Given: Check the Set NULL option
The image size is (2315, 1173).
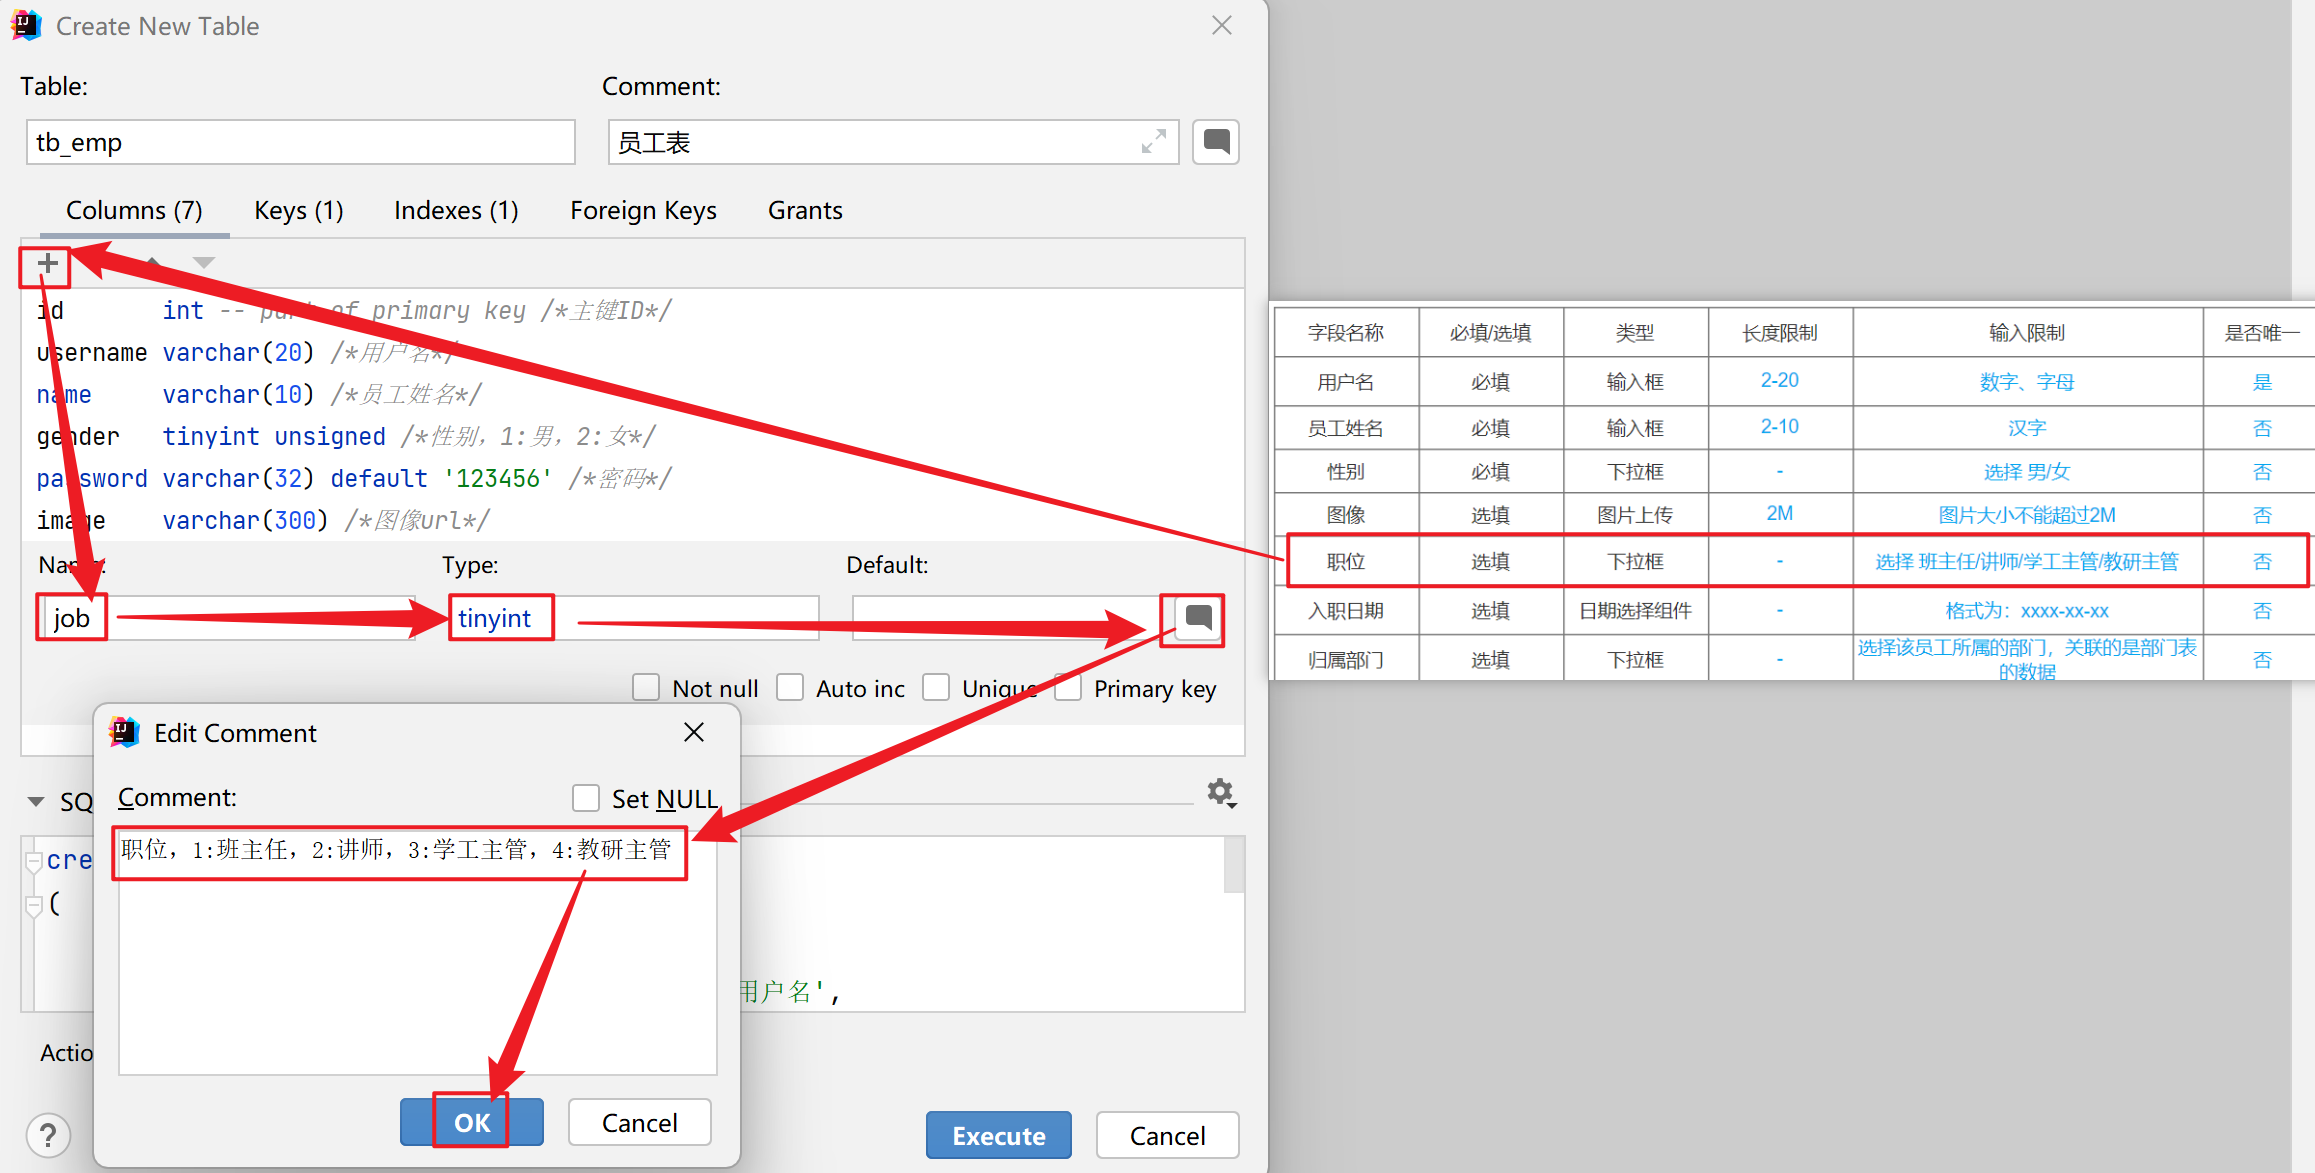Looking at the screenshot, I should (x=586, y=798).
